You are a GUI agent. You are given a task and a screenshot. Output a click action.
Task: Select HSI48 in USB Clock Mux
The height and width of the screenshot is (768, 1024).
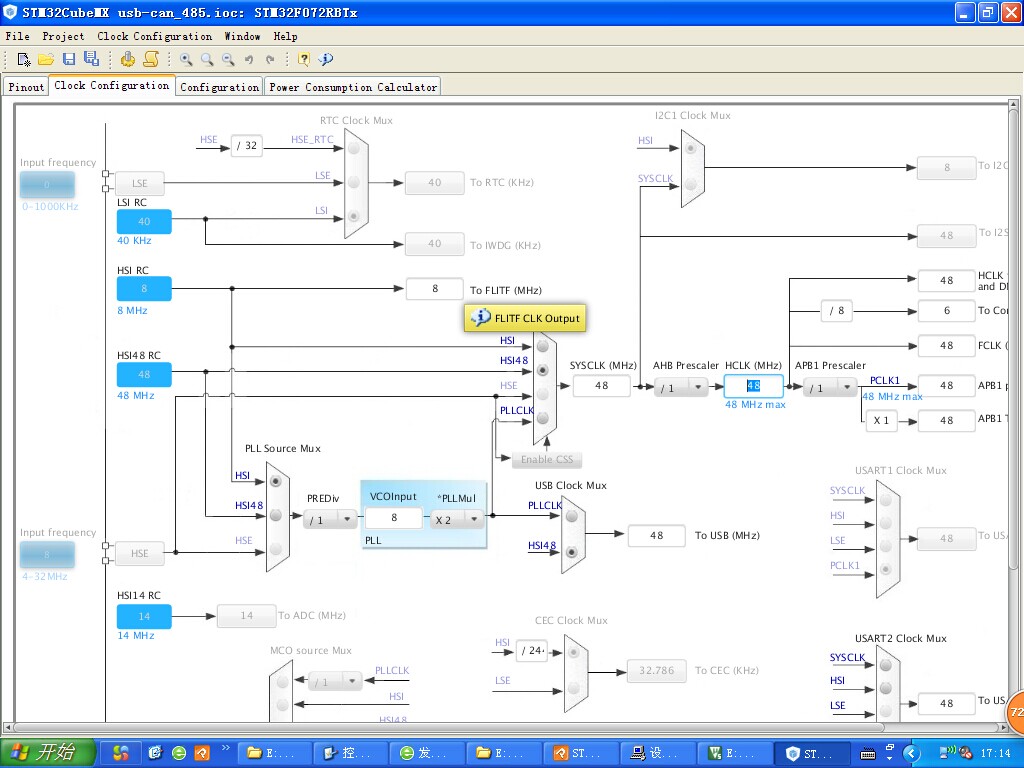click(x=572, y=552)
